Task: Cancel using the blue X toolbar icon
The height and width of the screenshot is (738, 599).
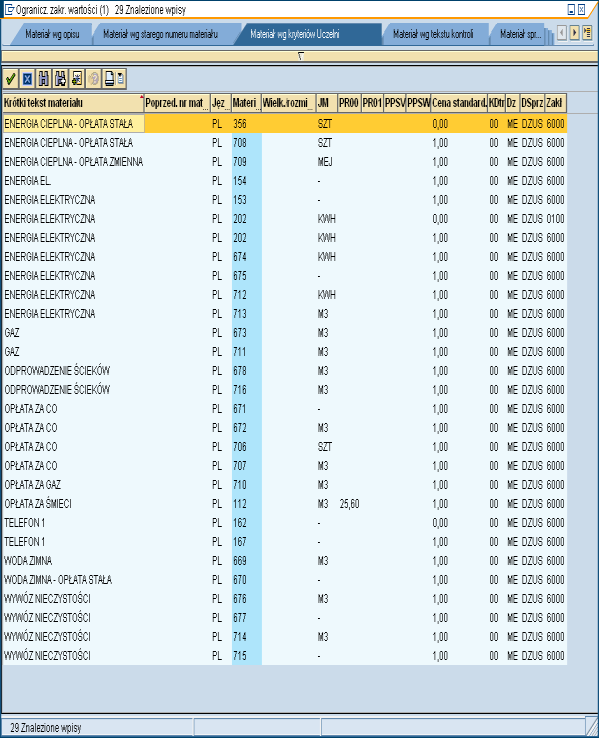Action: coord(27,79)
